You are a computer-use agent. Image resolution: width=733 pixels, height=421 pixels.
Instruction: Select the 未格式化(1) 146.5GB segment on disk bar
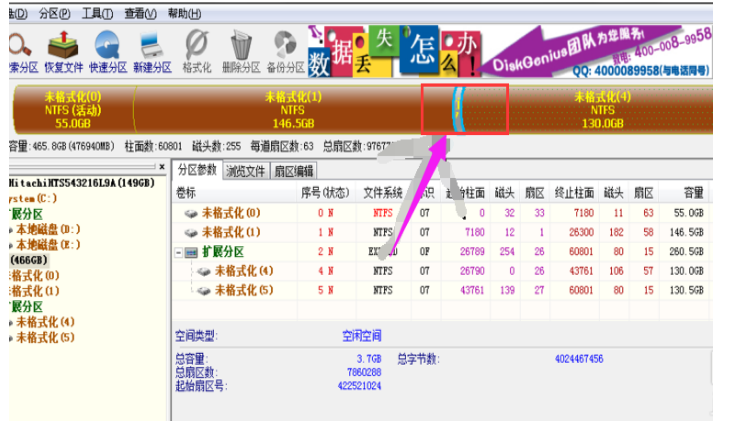click(293, 110)
